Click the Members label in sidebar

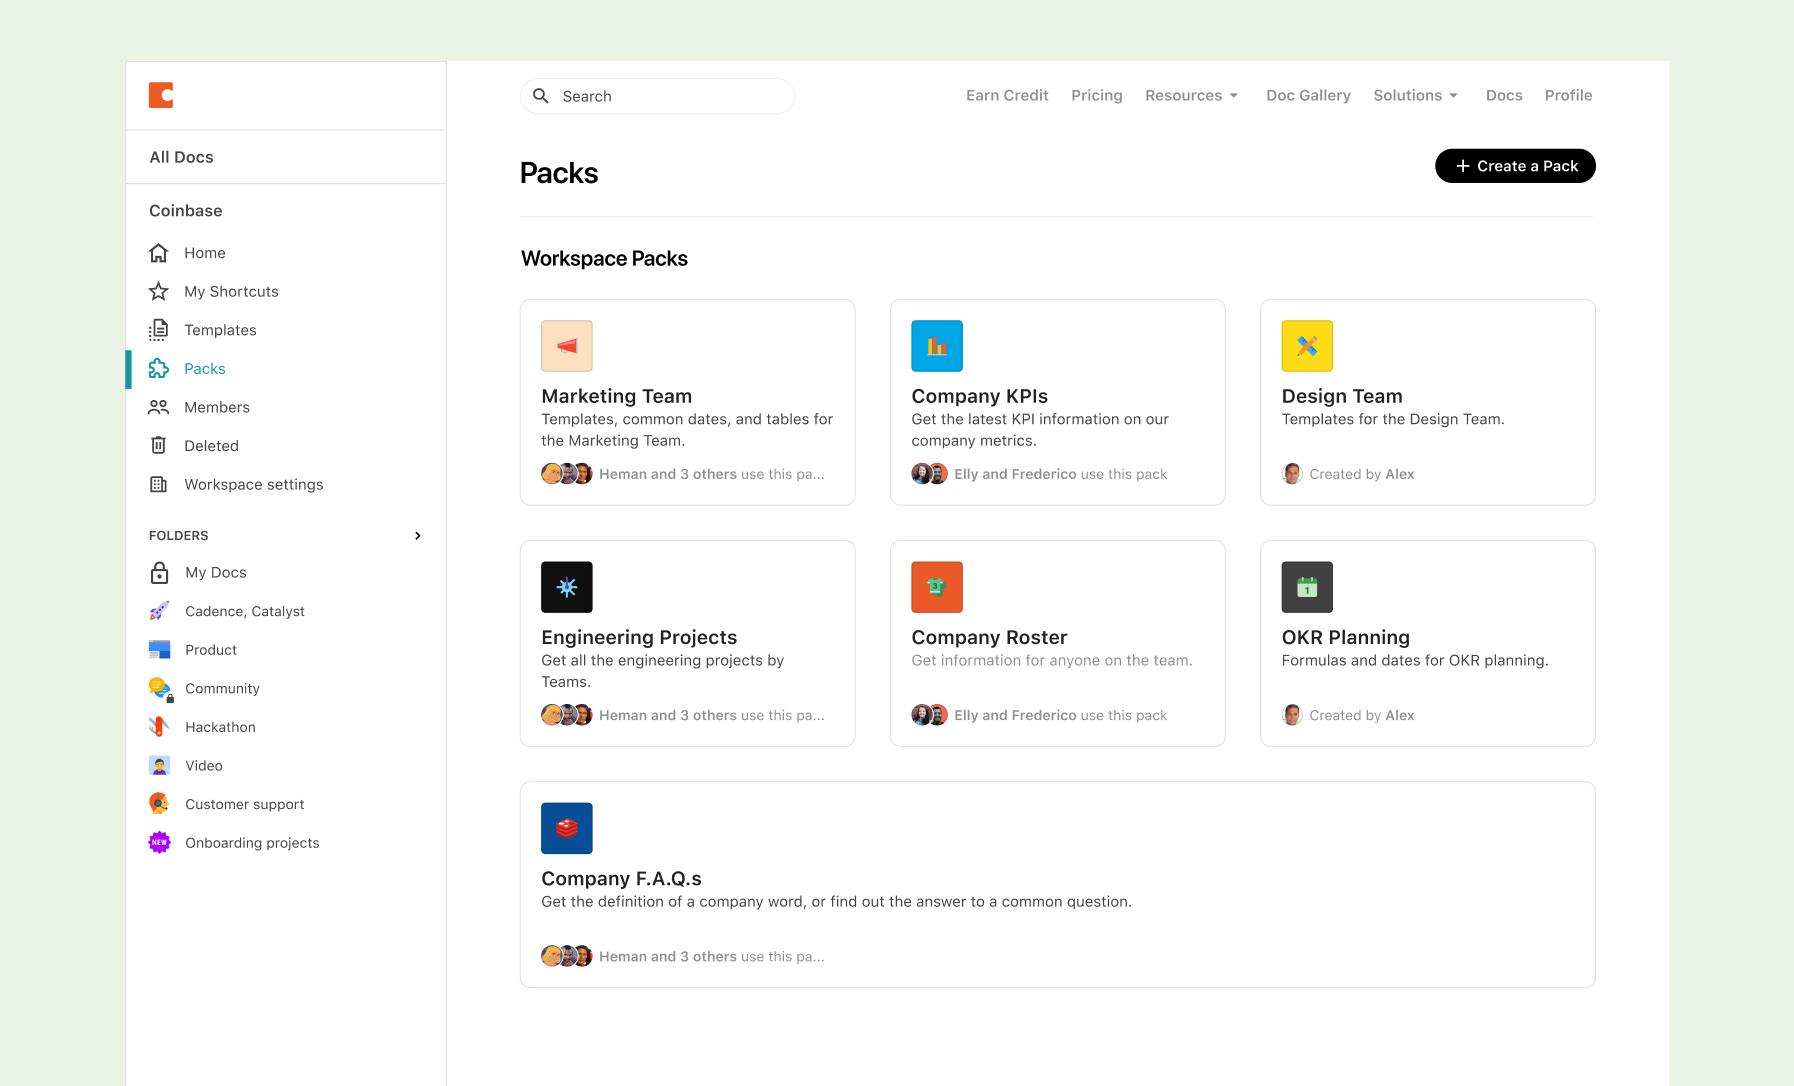[x=217, y=407]
